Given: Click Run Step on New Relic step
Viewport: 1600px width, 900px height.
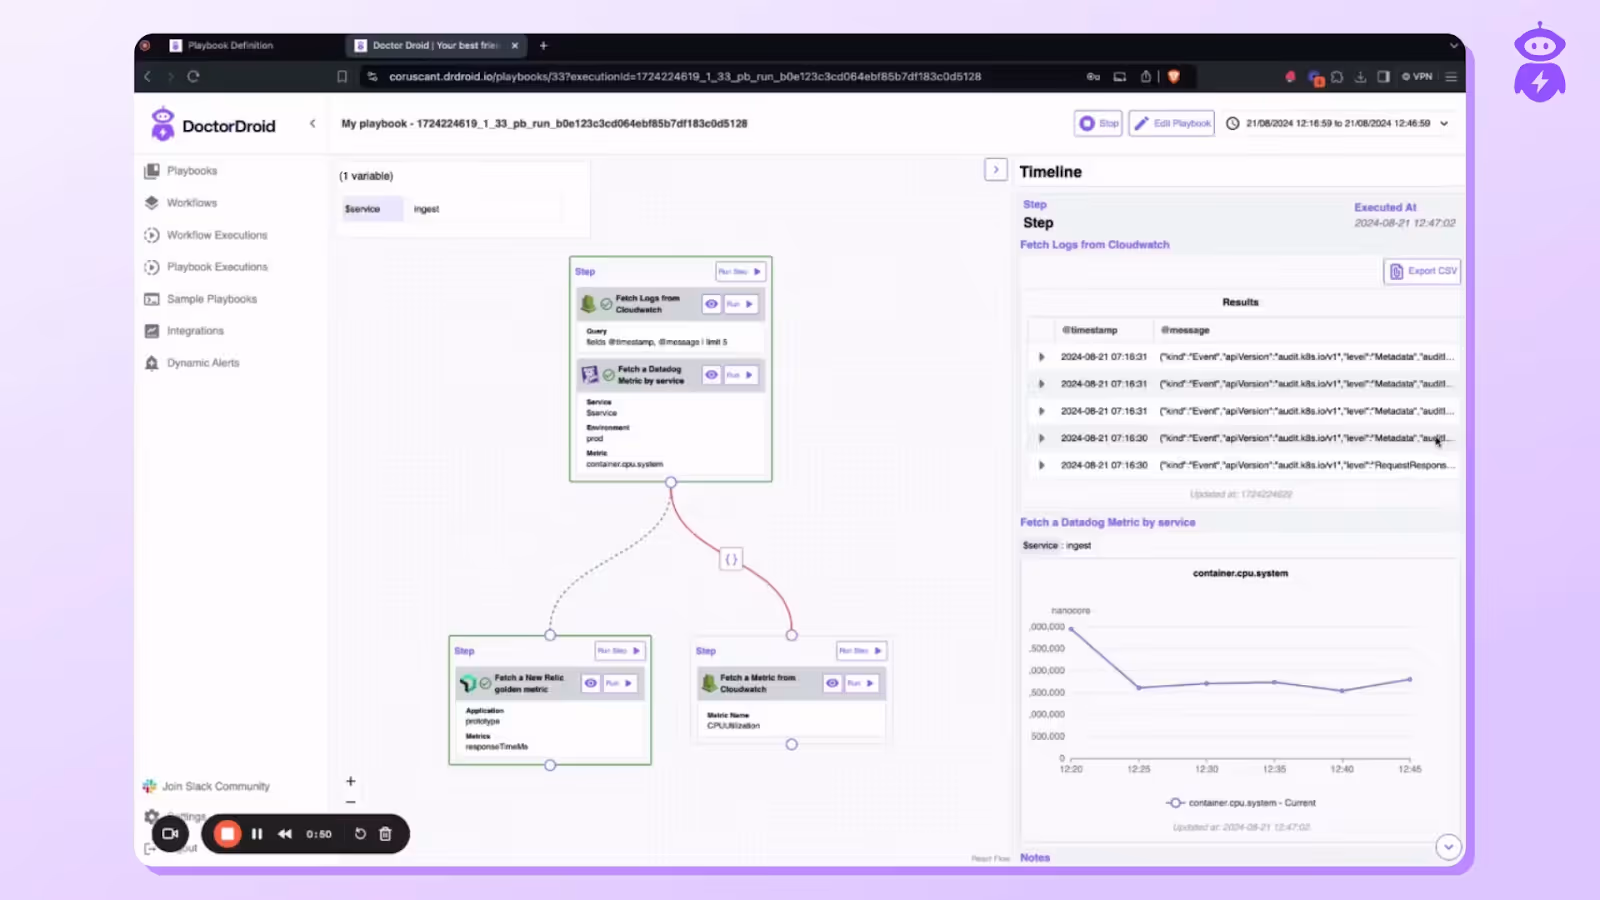Looking at the screenshot, I should point(620,651).
